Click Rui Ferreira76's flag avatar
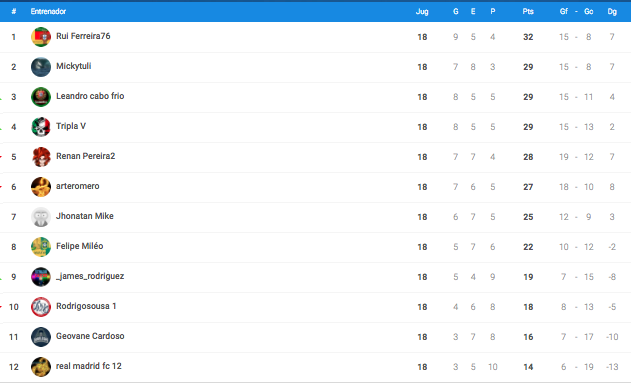631x383 pixels. (41, 37)
